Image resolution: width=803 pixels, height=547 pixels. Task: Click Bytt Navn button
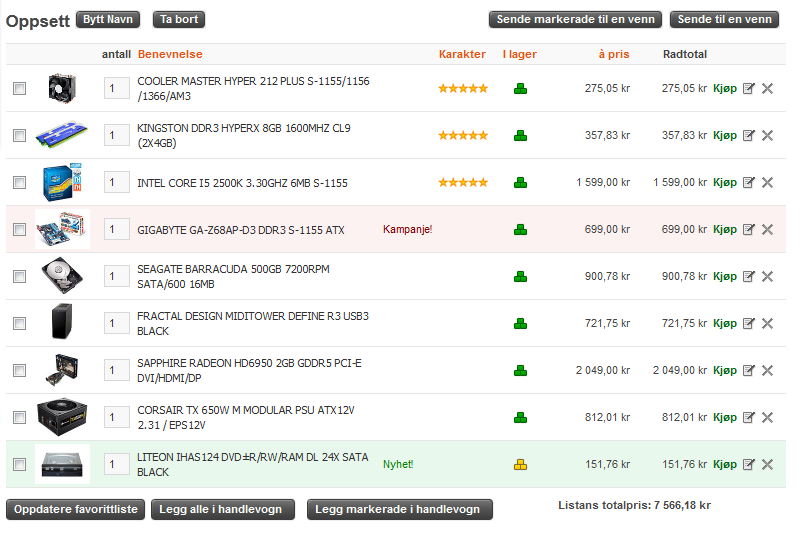coord(108,19)
